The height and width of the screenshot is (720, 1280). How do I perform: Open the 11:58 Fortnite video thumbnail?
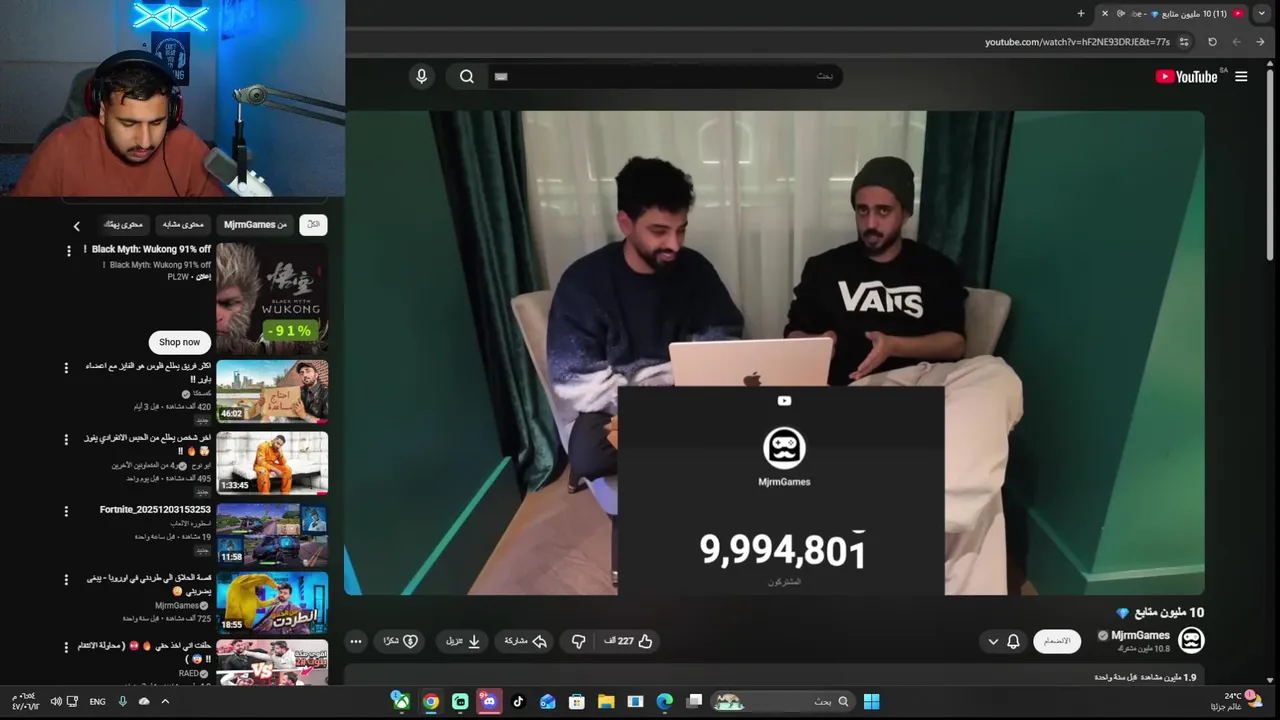pyautogui.click(x=272, y=535)
